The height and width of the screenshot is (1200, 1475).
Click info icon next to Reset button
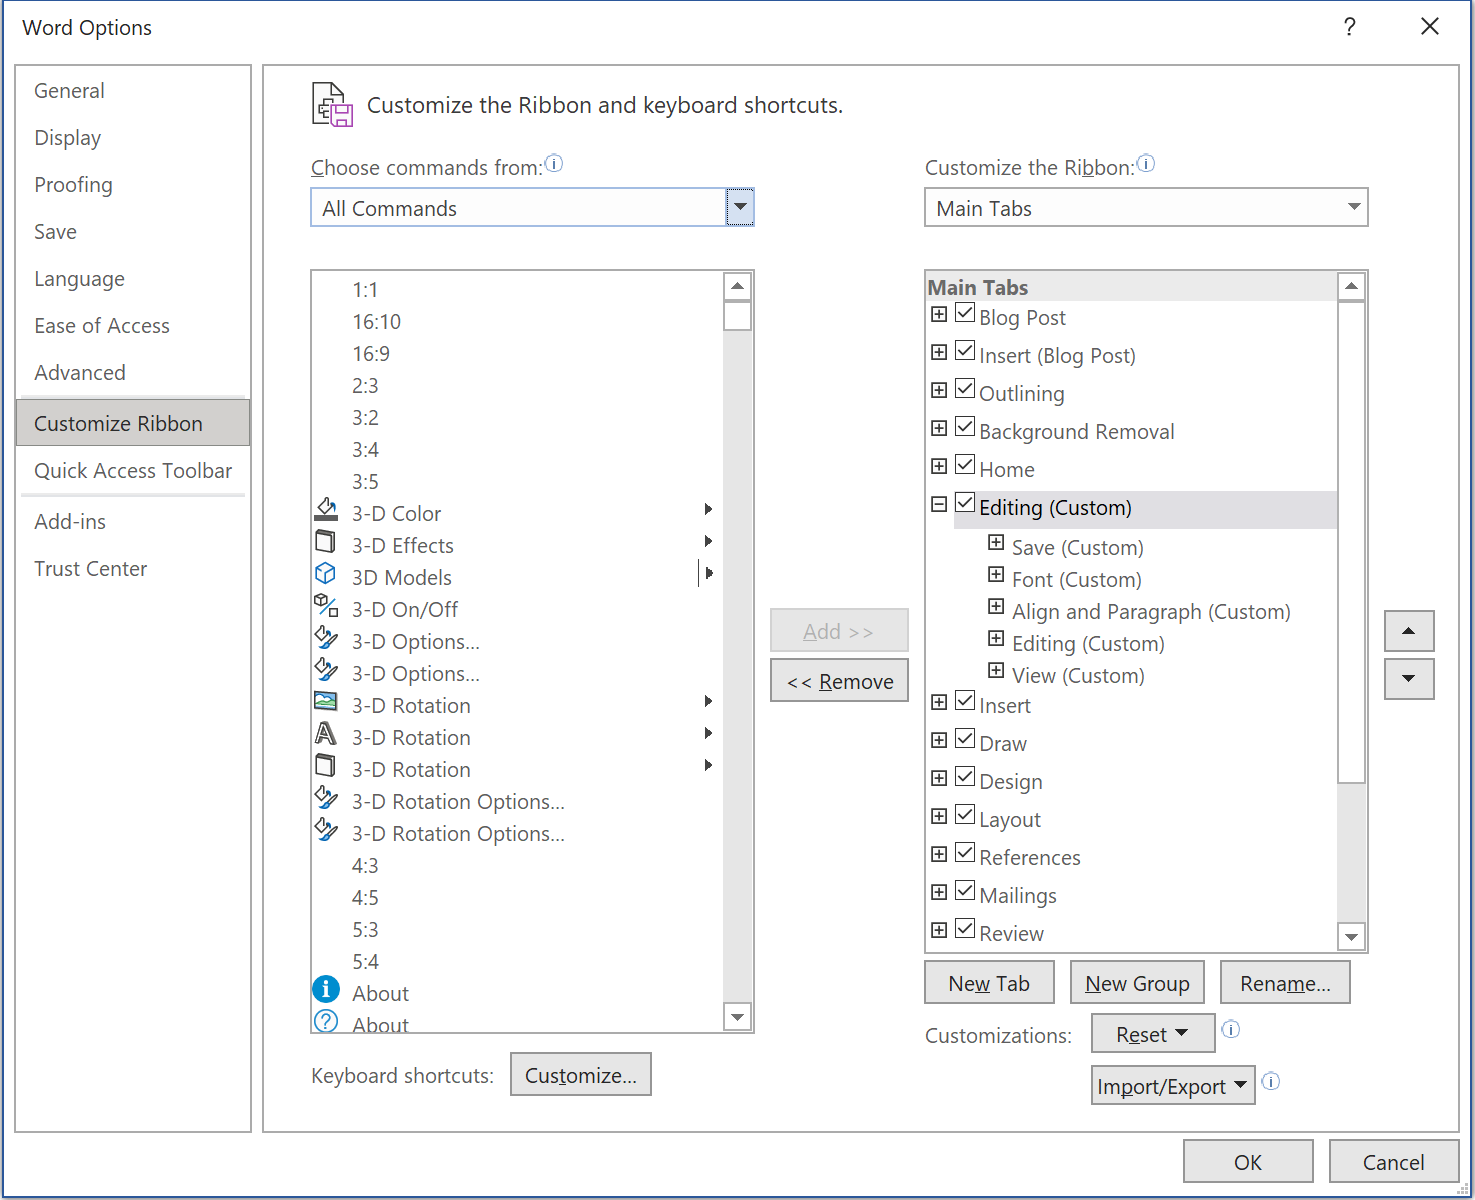pos(1231,1029)
